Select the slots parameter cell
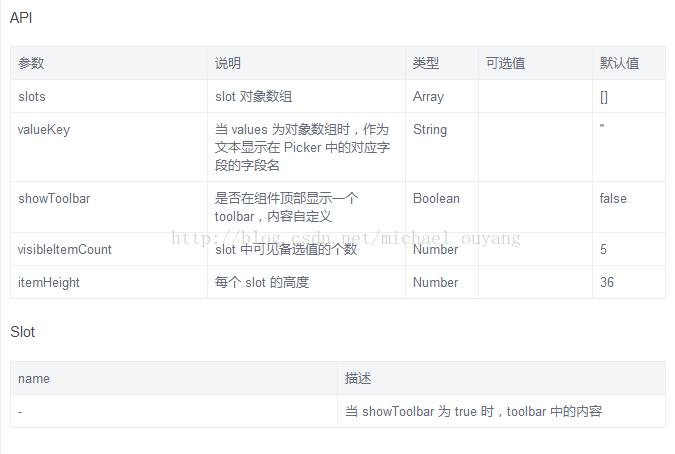Viewport: 675px width, 454px height. [x=32, y=97]
